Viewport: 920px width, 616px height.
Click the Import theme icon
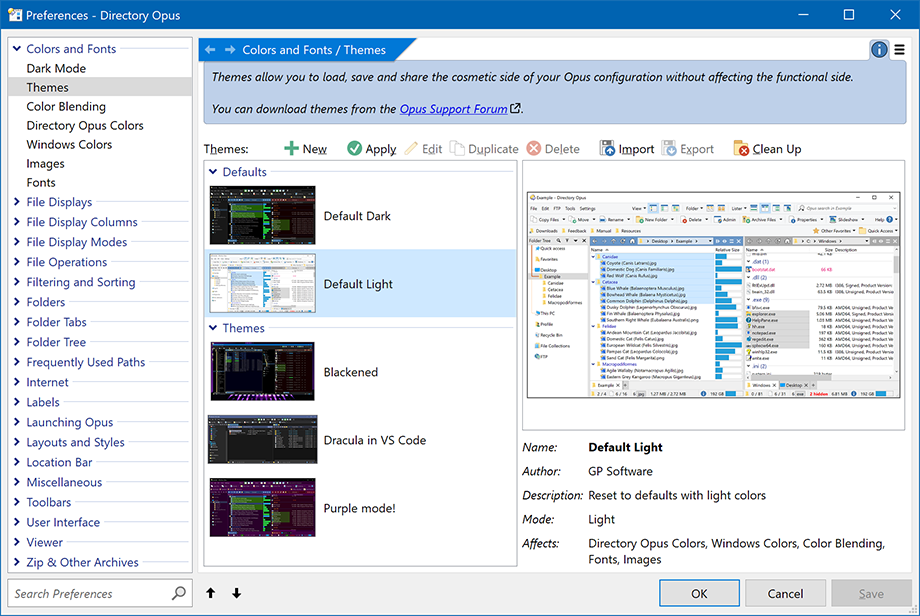(607, 148)
